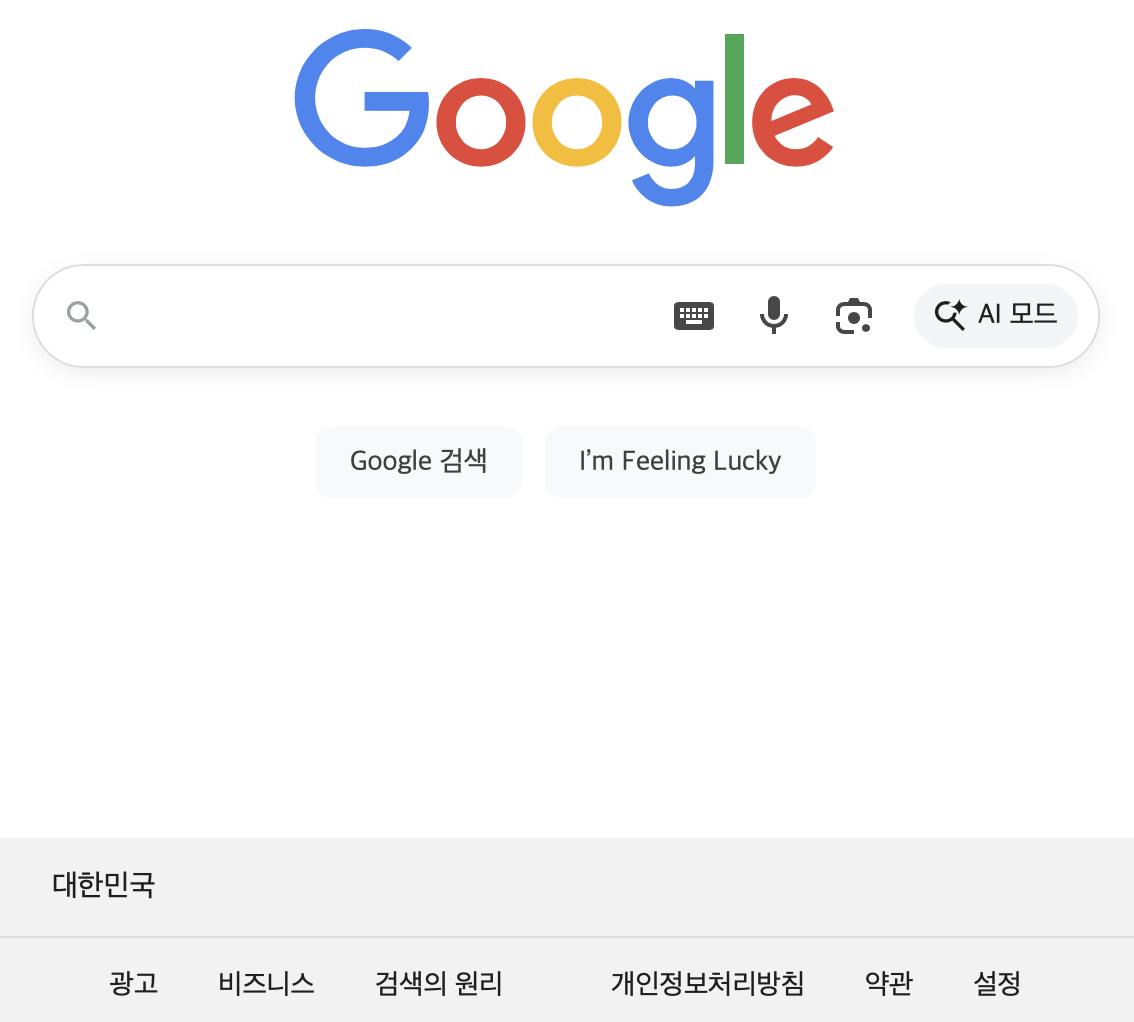1134x1022 pixels.
Task: Click the magnifying glass search icon
Action: point(81,315)
